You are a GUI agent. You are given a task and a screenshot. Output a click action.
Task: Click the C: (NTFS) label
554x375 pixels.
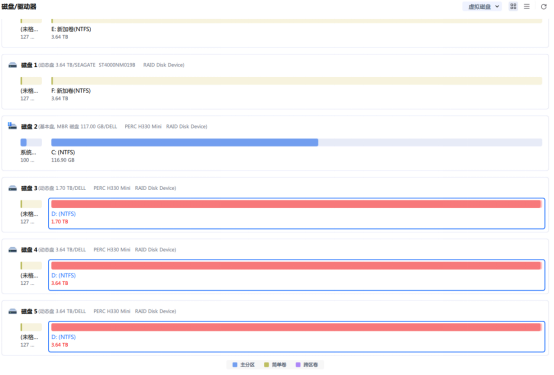[63, 152]
